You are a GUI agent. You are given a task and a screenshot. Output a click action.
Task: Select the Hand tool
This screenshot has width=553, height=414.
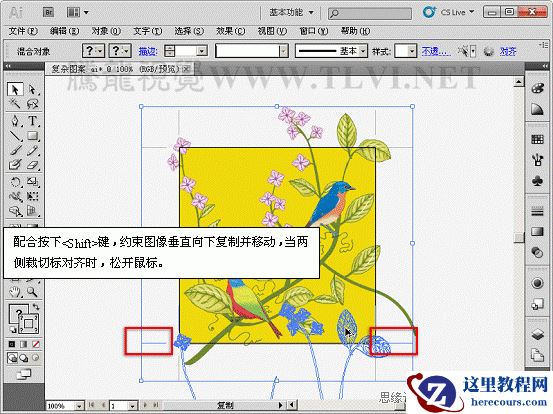(x=15, y=292)
